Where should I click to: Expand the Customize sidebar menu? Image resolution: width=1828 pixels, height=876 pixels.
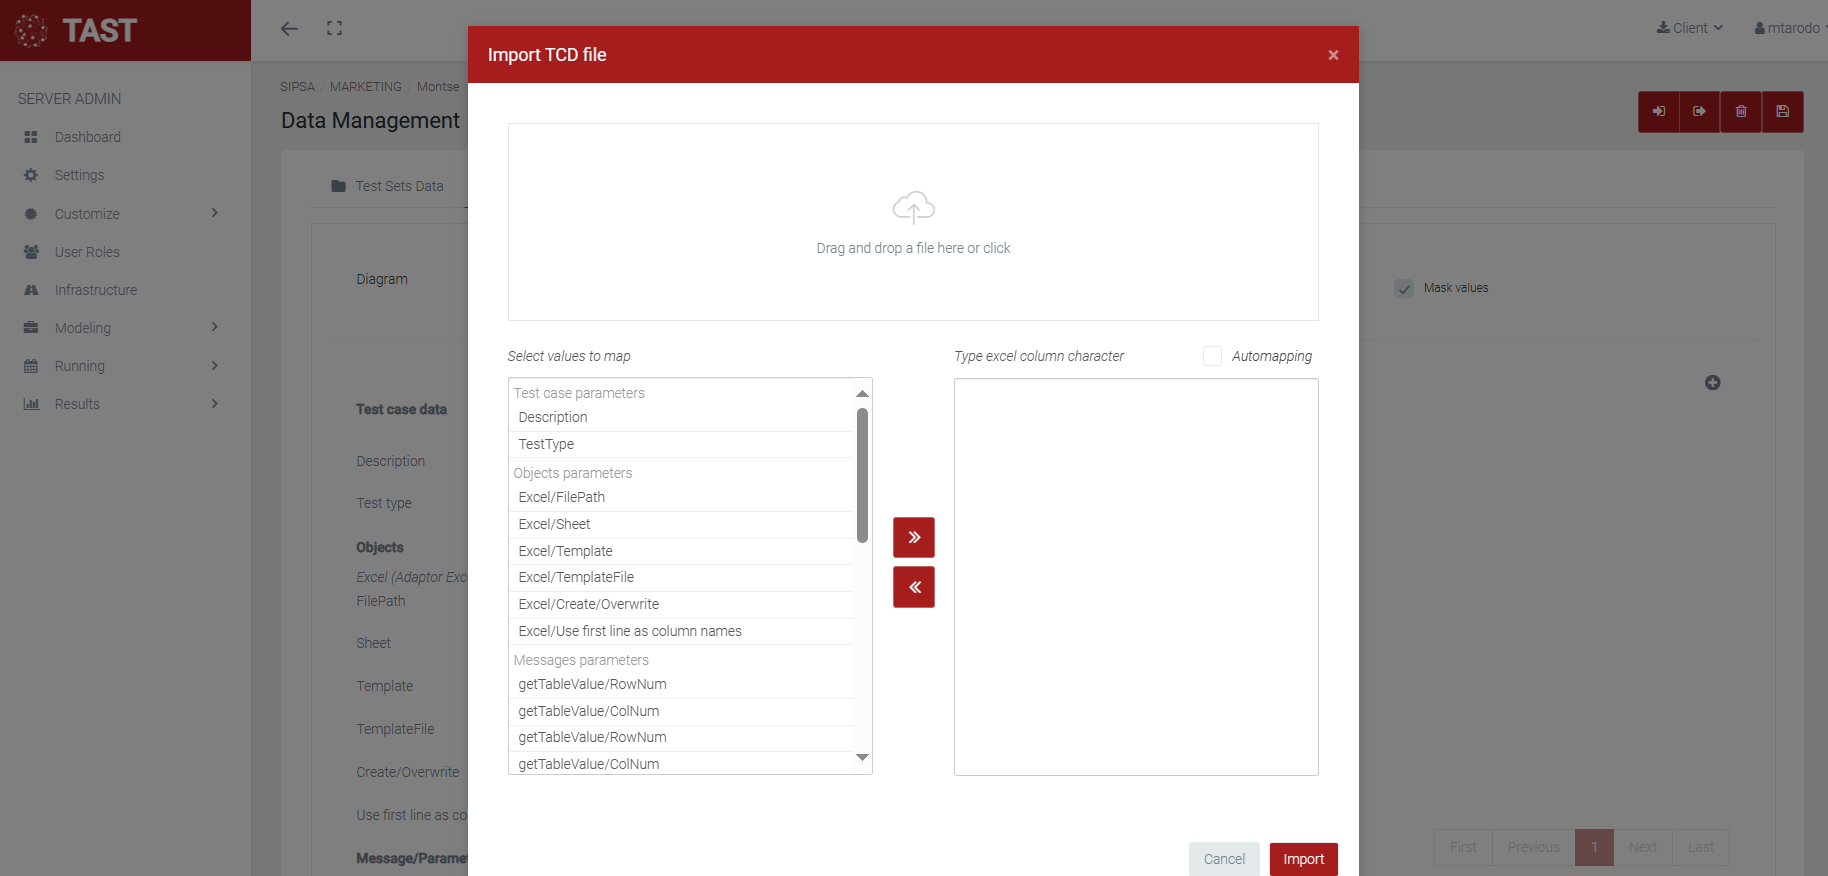pyautogui.click(x=120, y=214)
